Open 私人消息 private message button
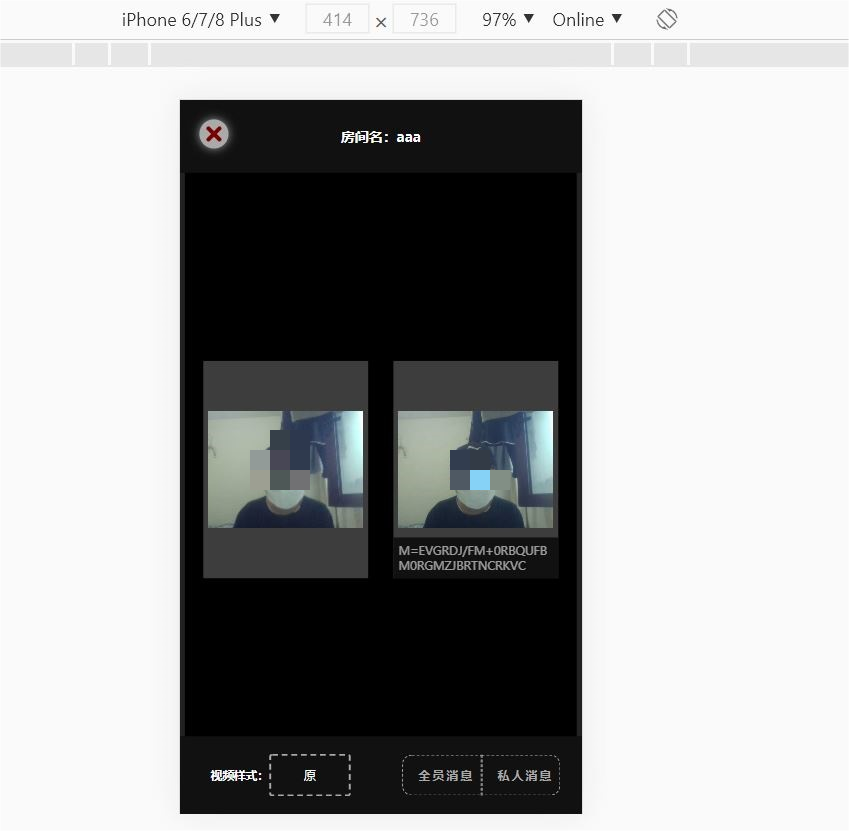The image size is (849, 831). 521,775
